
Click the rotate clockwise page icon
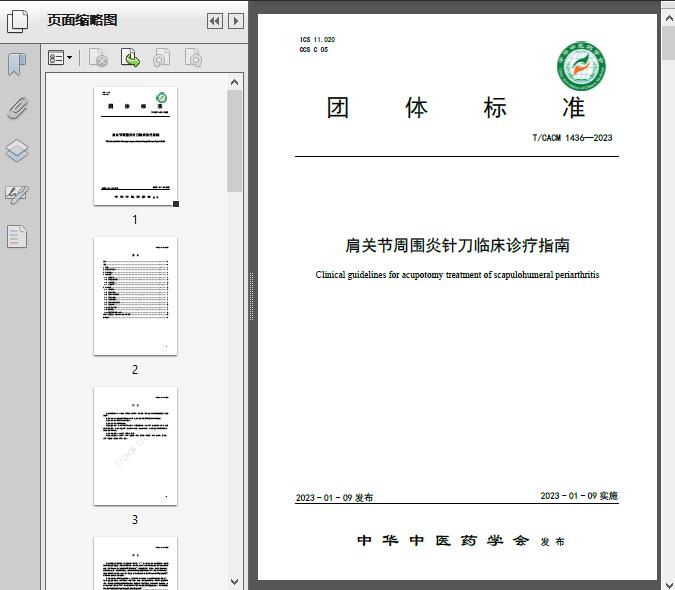coord(193,58)
